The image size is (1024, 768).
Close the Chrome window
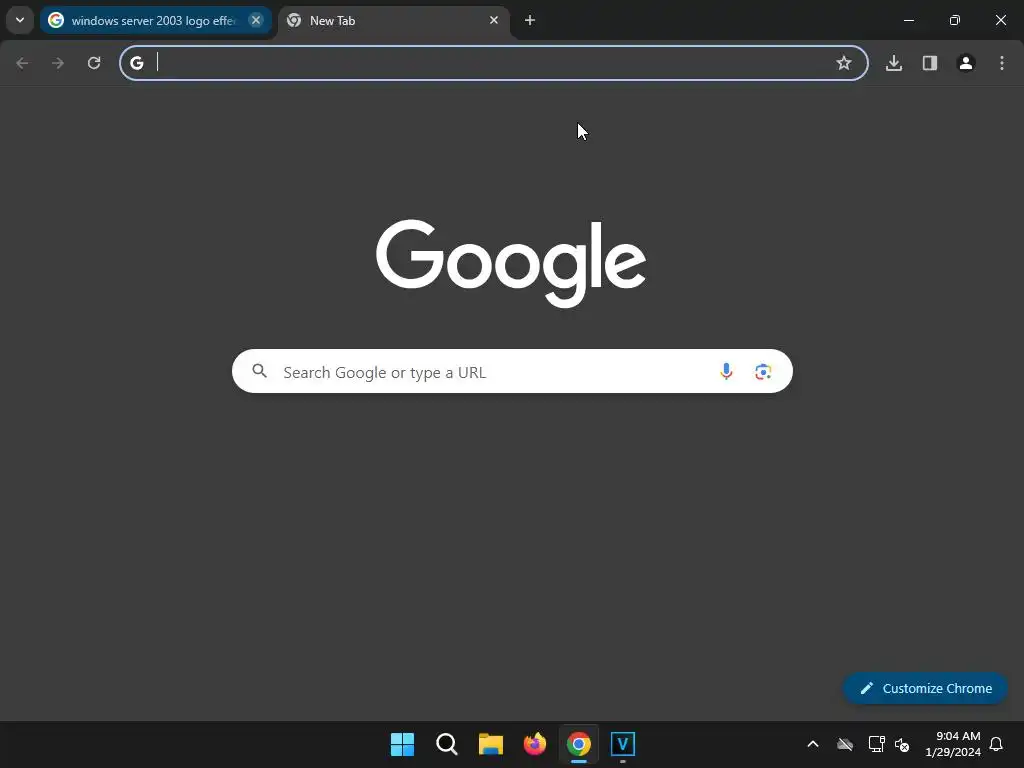coord(1000,20)
